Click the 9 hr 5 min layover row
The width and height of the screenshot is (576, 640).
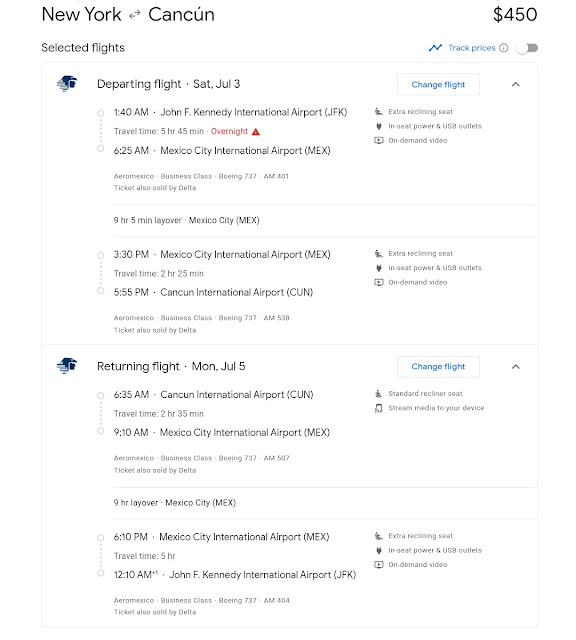pyautogui.click(x=325, y=220)
